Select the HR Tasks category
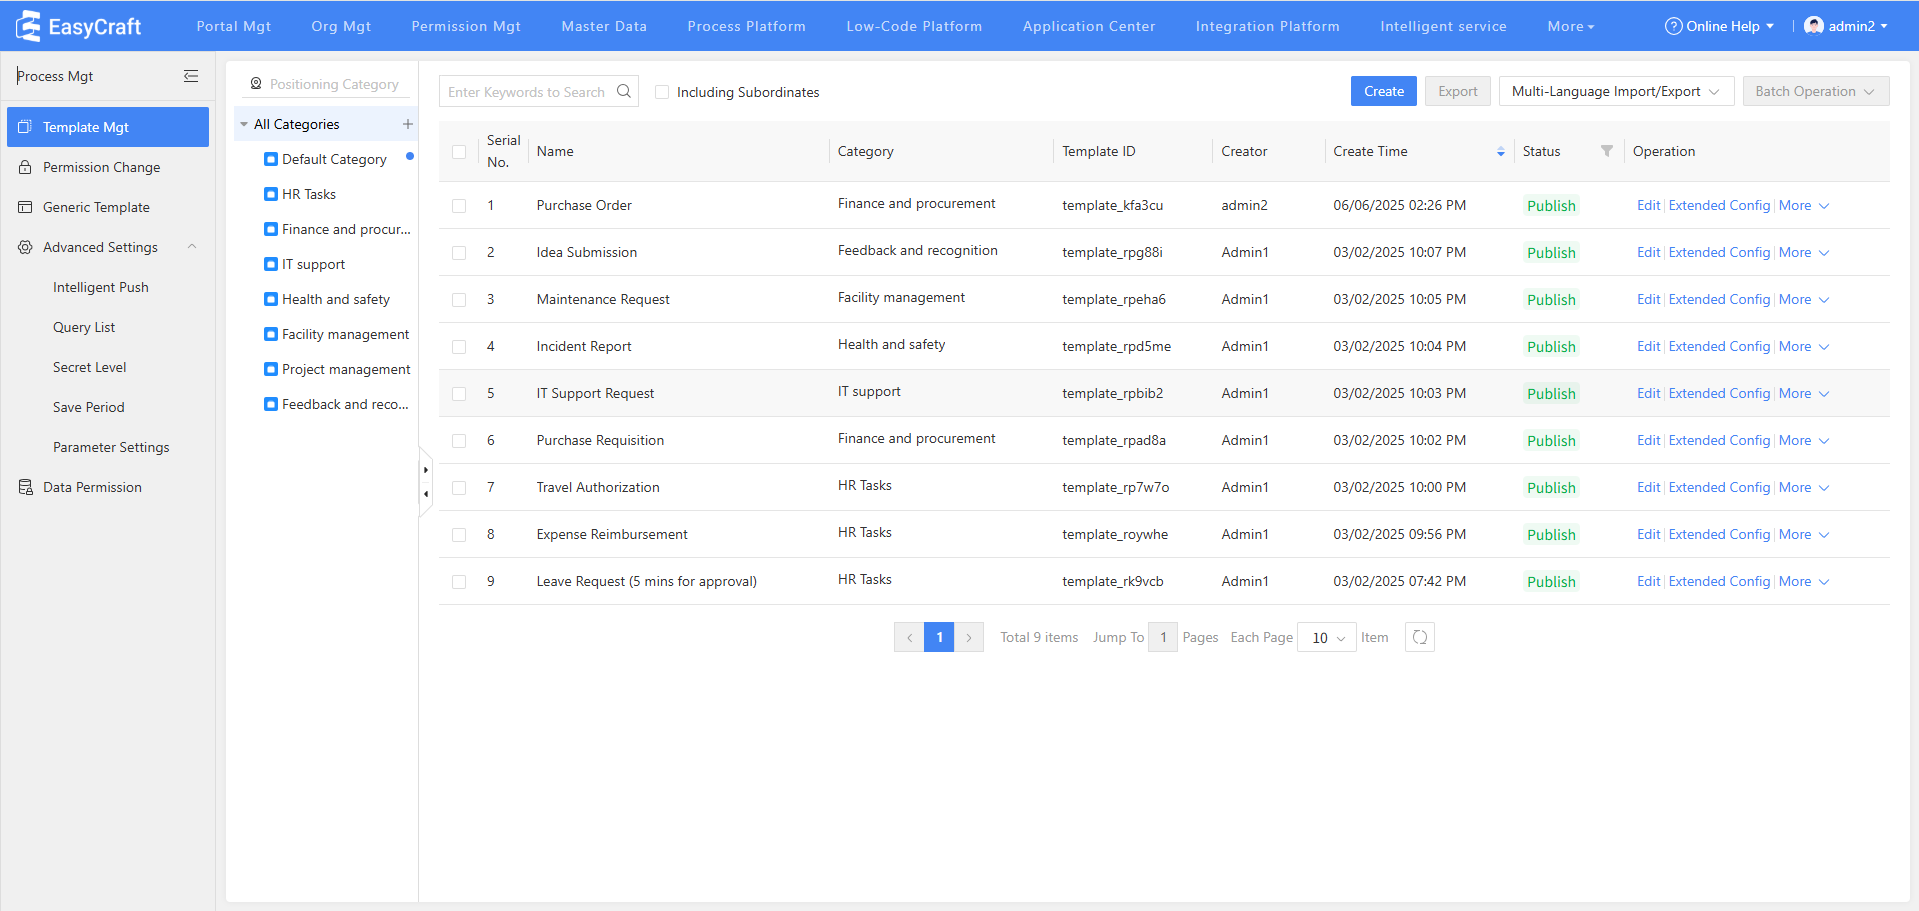 [x=308, y=194]
